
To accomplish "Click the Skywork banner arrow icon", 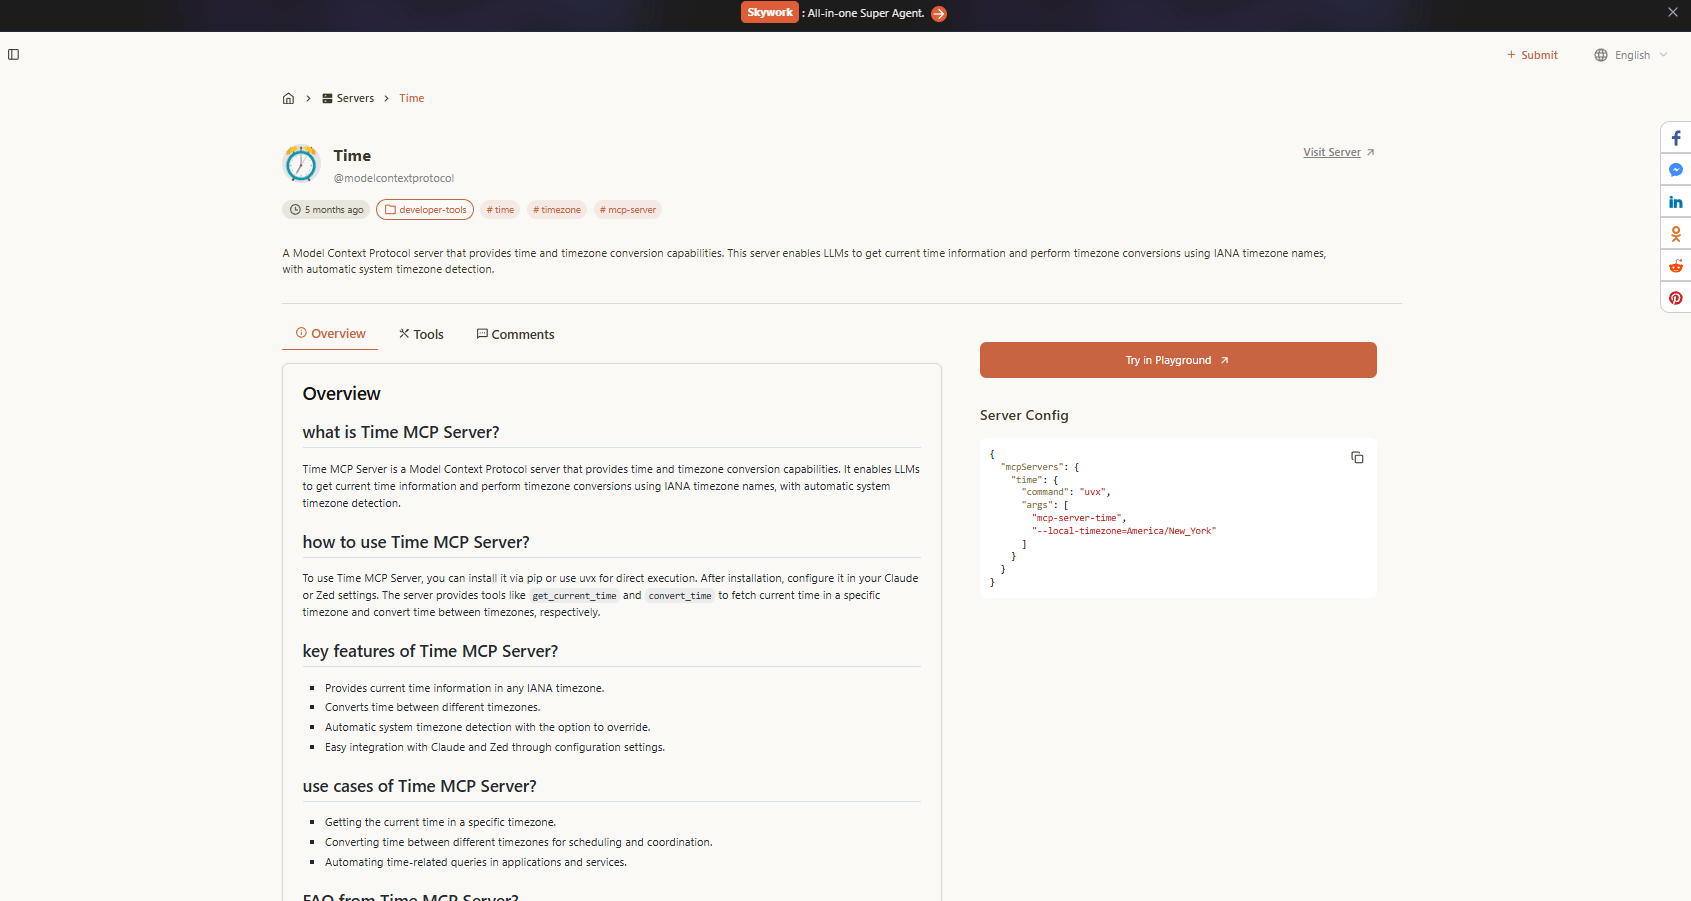I will click(x=939, y=14).
